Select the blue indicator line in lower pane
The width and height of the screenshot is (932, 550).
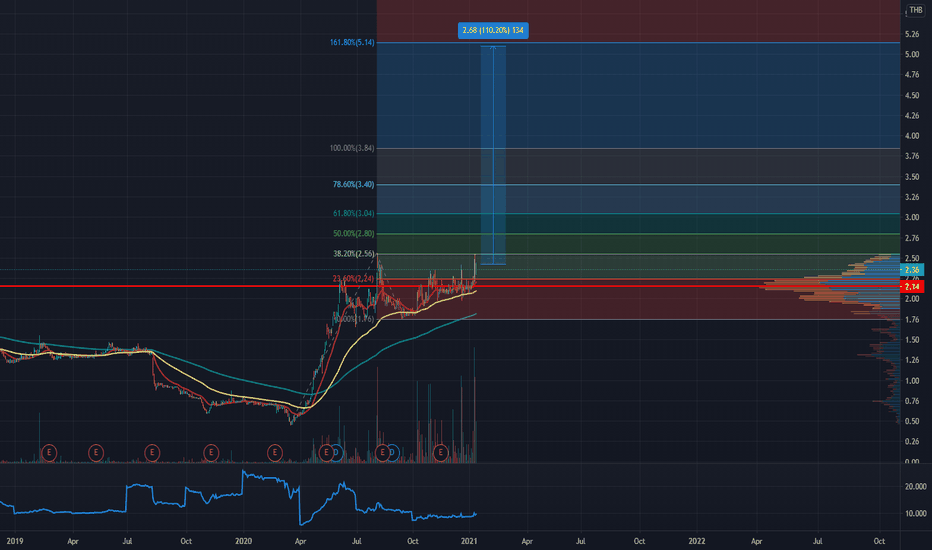click(x=238, y=497)
